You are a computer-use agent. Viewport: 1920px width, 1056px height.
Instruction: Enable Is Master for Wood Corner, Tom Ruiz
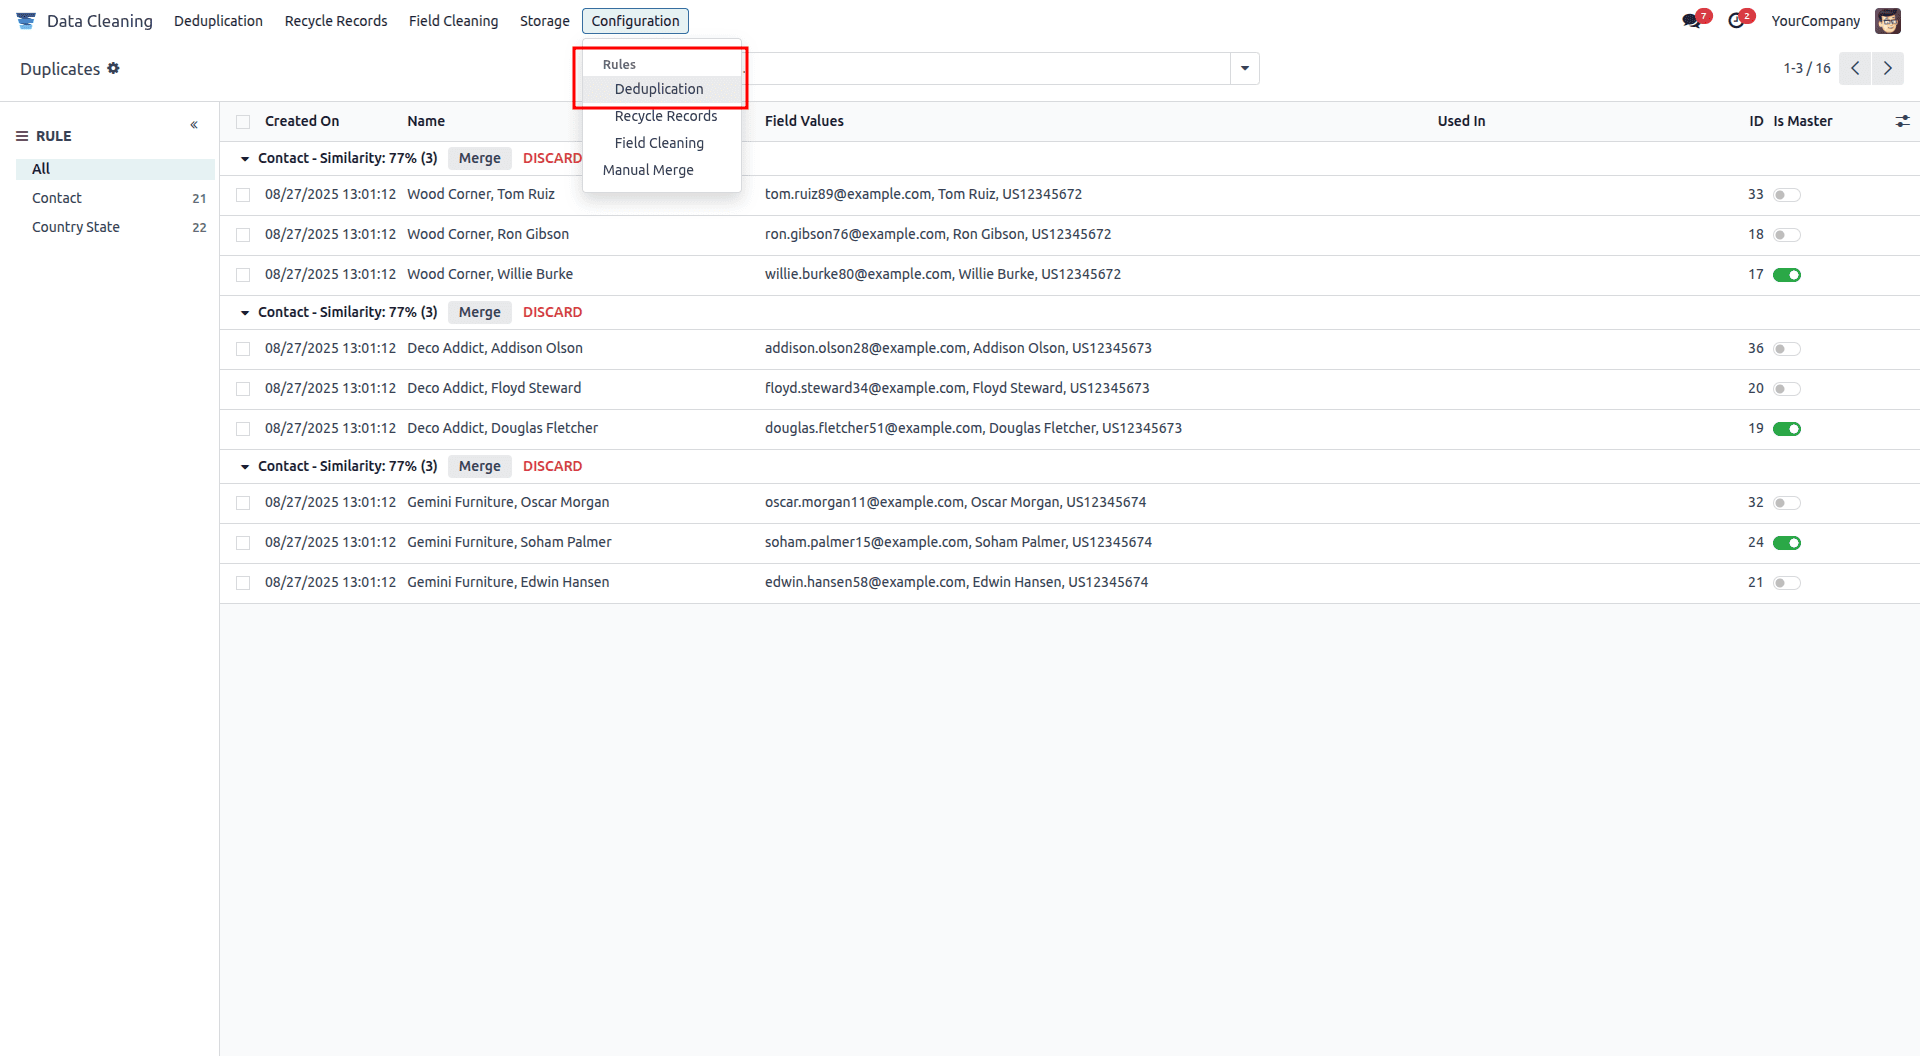click(1786, 195)
